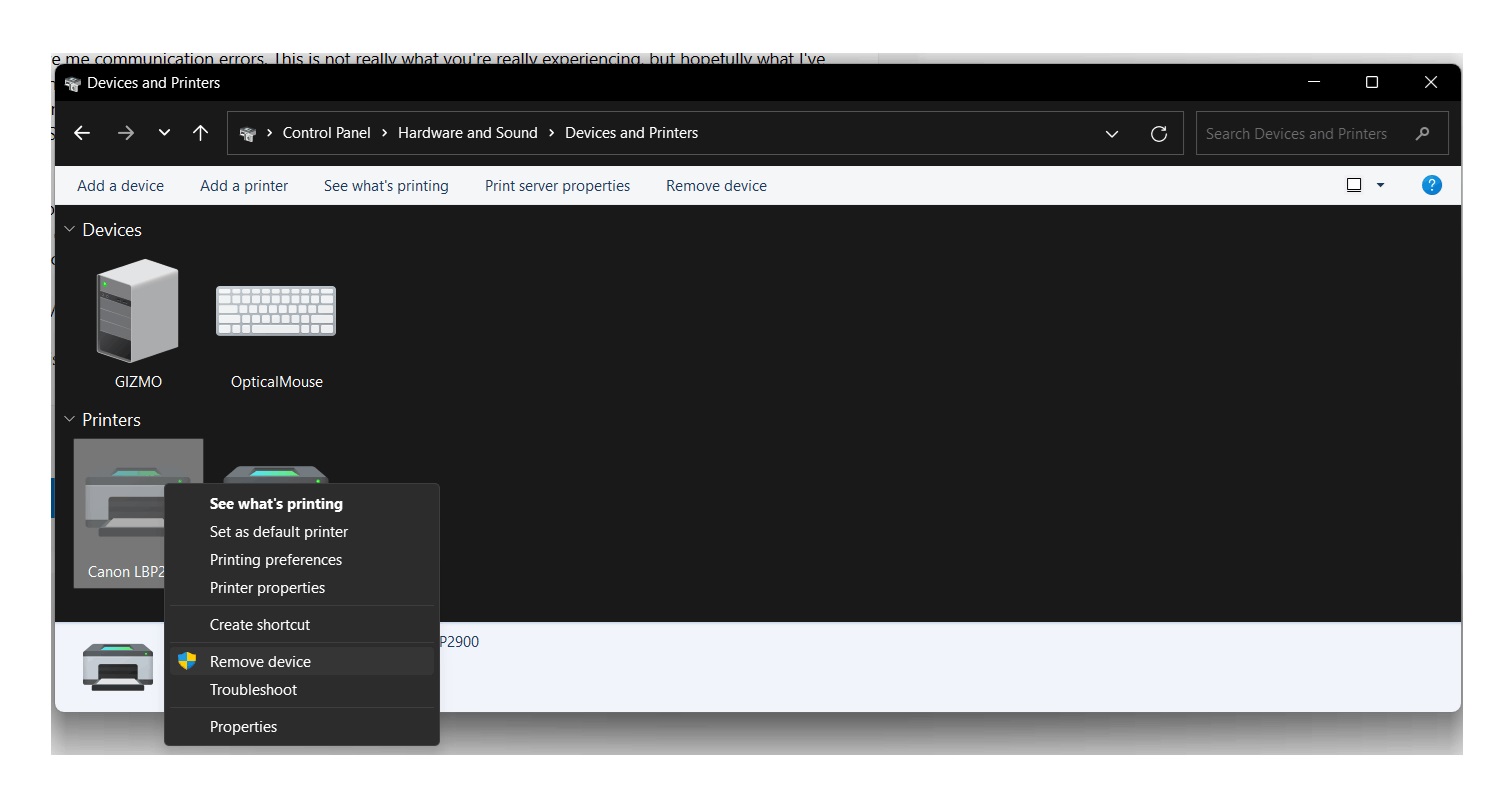Open the view options dropdown arrow
Image resolution: width=1506 pixels, height=802 pixels.
point(1381,185)
